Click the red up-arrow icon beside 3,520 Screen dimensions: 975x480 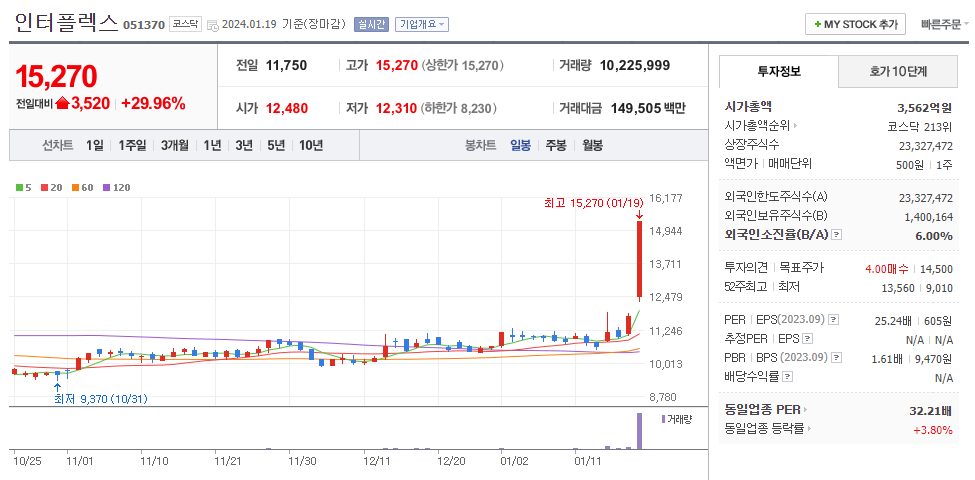62,103
